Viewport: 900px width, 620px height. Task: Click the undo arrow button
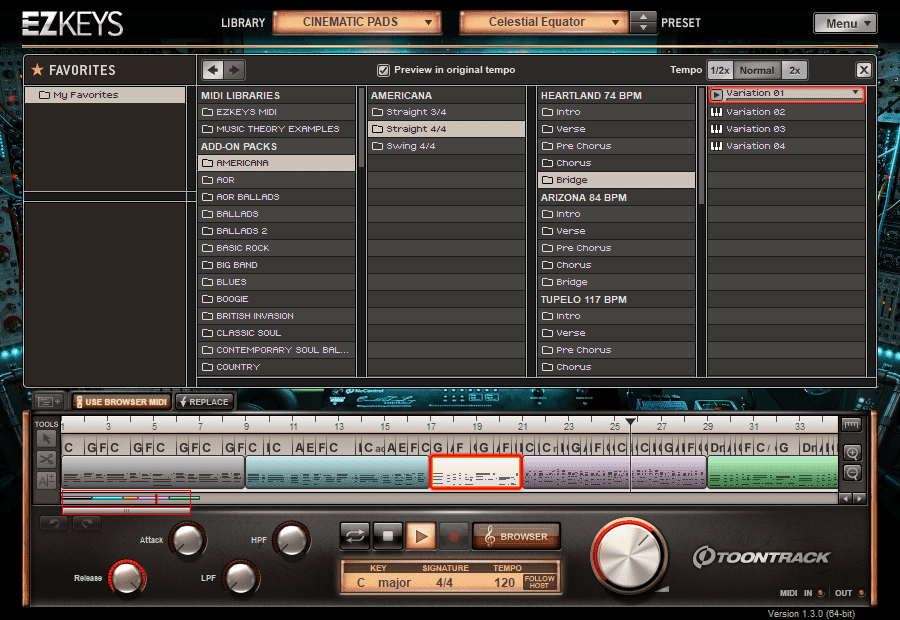point(54,523)
